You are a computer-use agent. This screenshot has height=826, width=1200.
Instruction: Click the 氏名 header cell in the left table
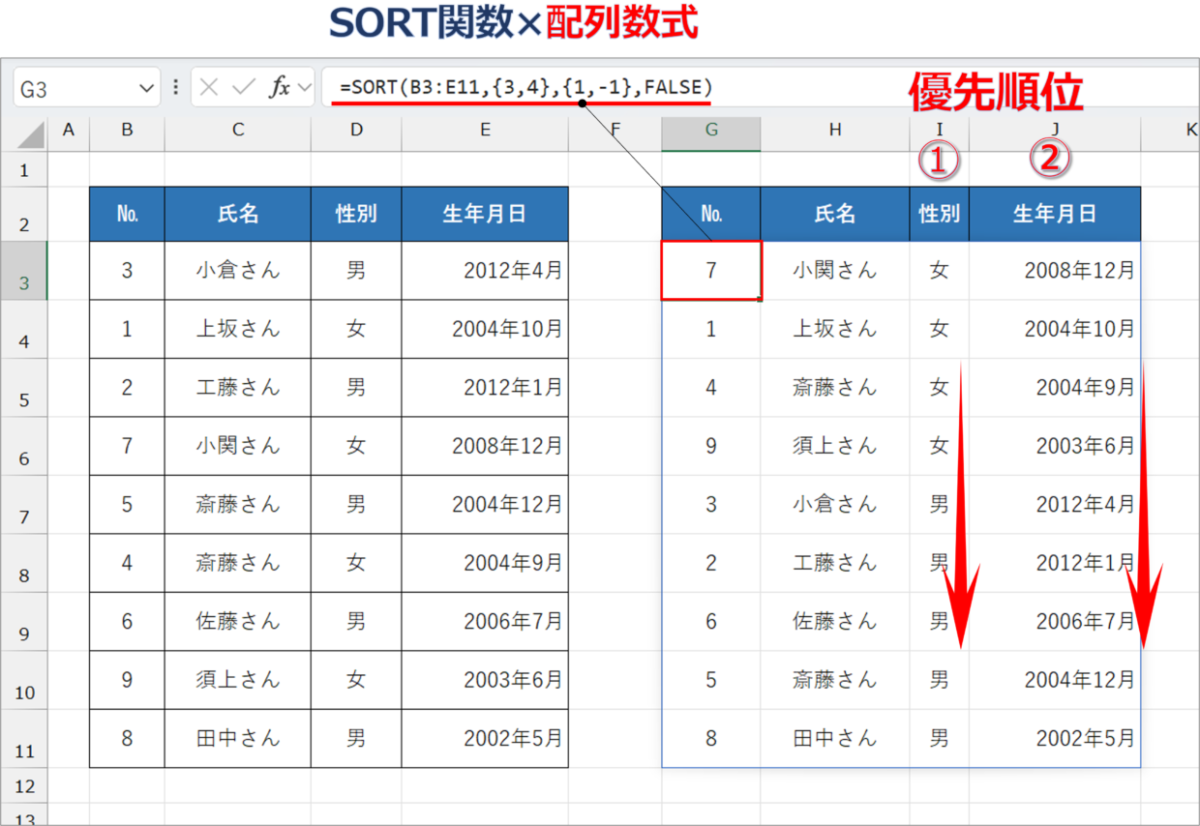(237, 213)
